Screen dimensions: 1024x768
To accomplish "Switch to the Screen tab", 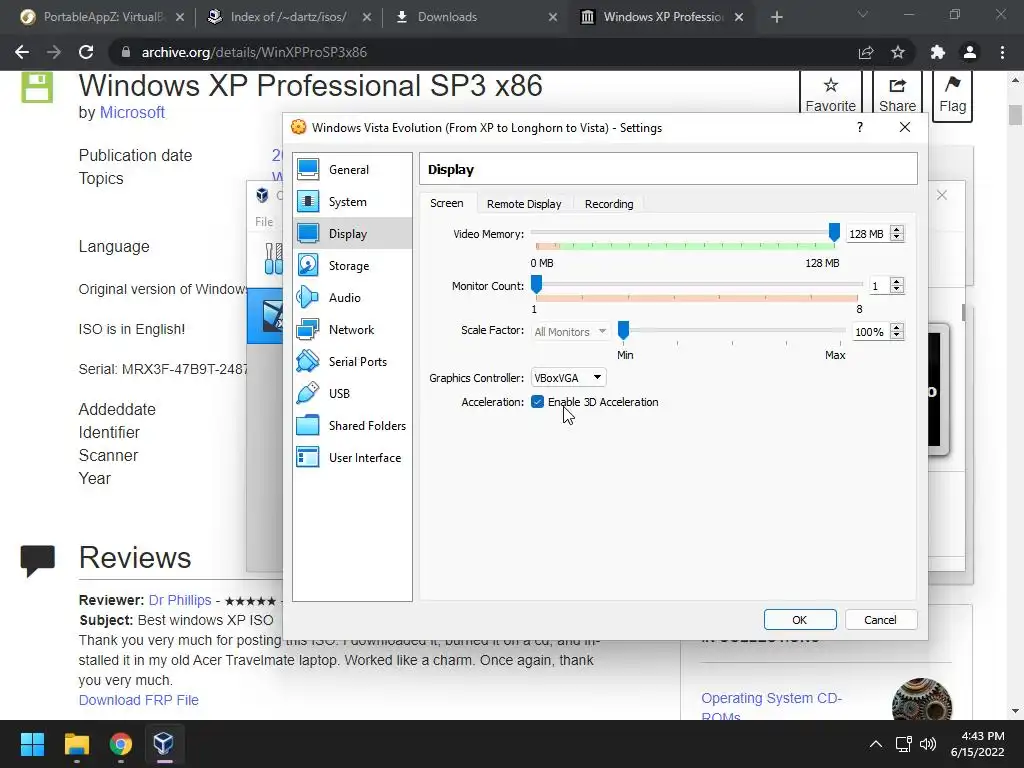I will coord(447,203).
